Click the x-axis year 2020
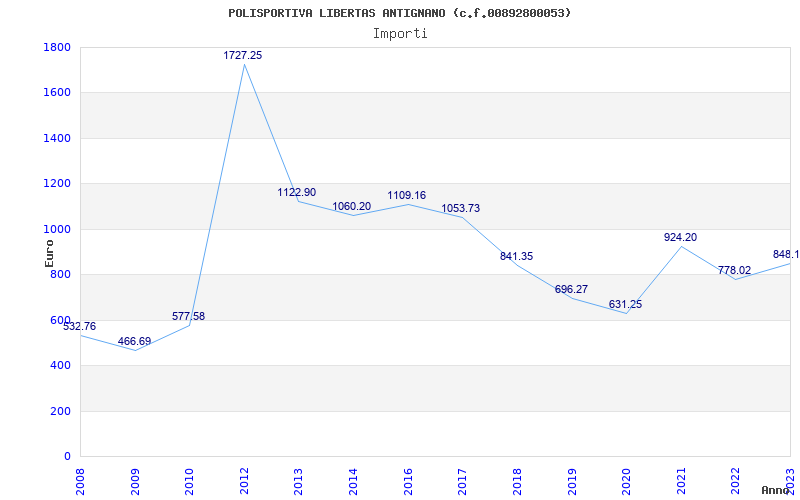800x500 pixels. pyautogui.click(x=626, y=482)
